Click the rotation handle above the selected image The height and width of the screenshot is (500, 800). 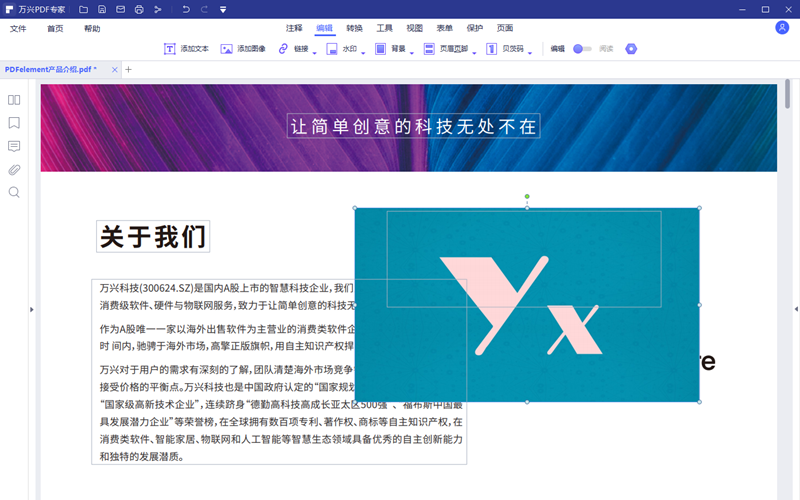tap(527, 196)
